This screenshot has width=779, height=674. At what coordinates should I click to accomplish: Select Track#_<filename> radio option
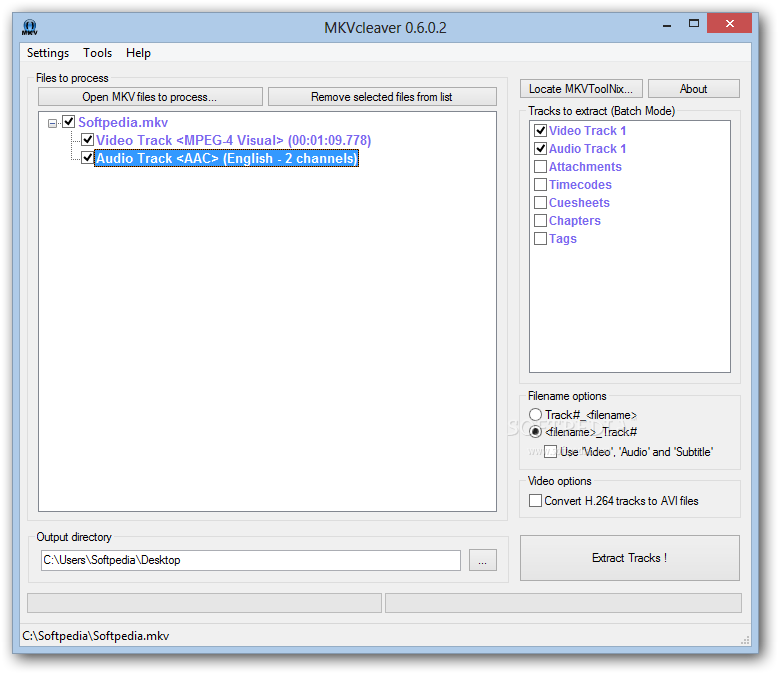pyautogui.click(x=535, y=414)
